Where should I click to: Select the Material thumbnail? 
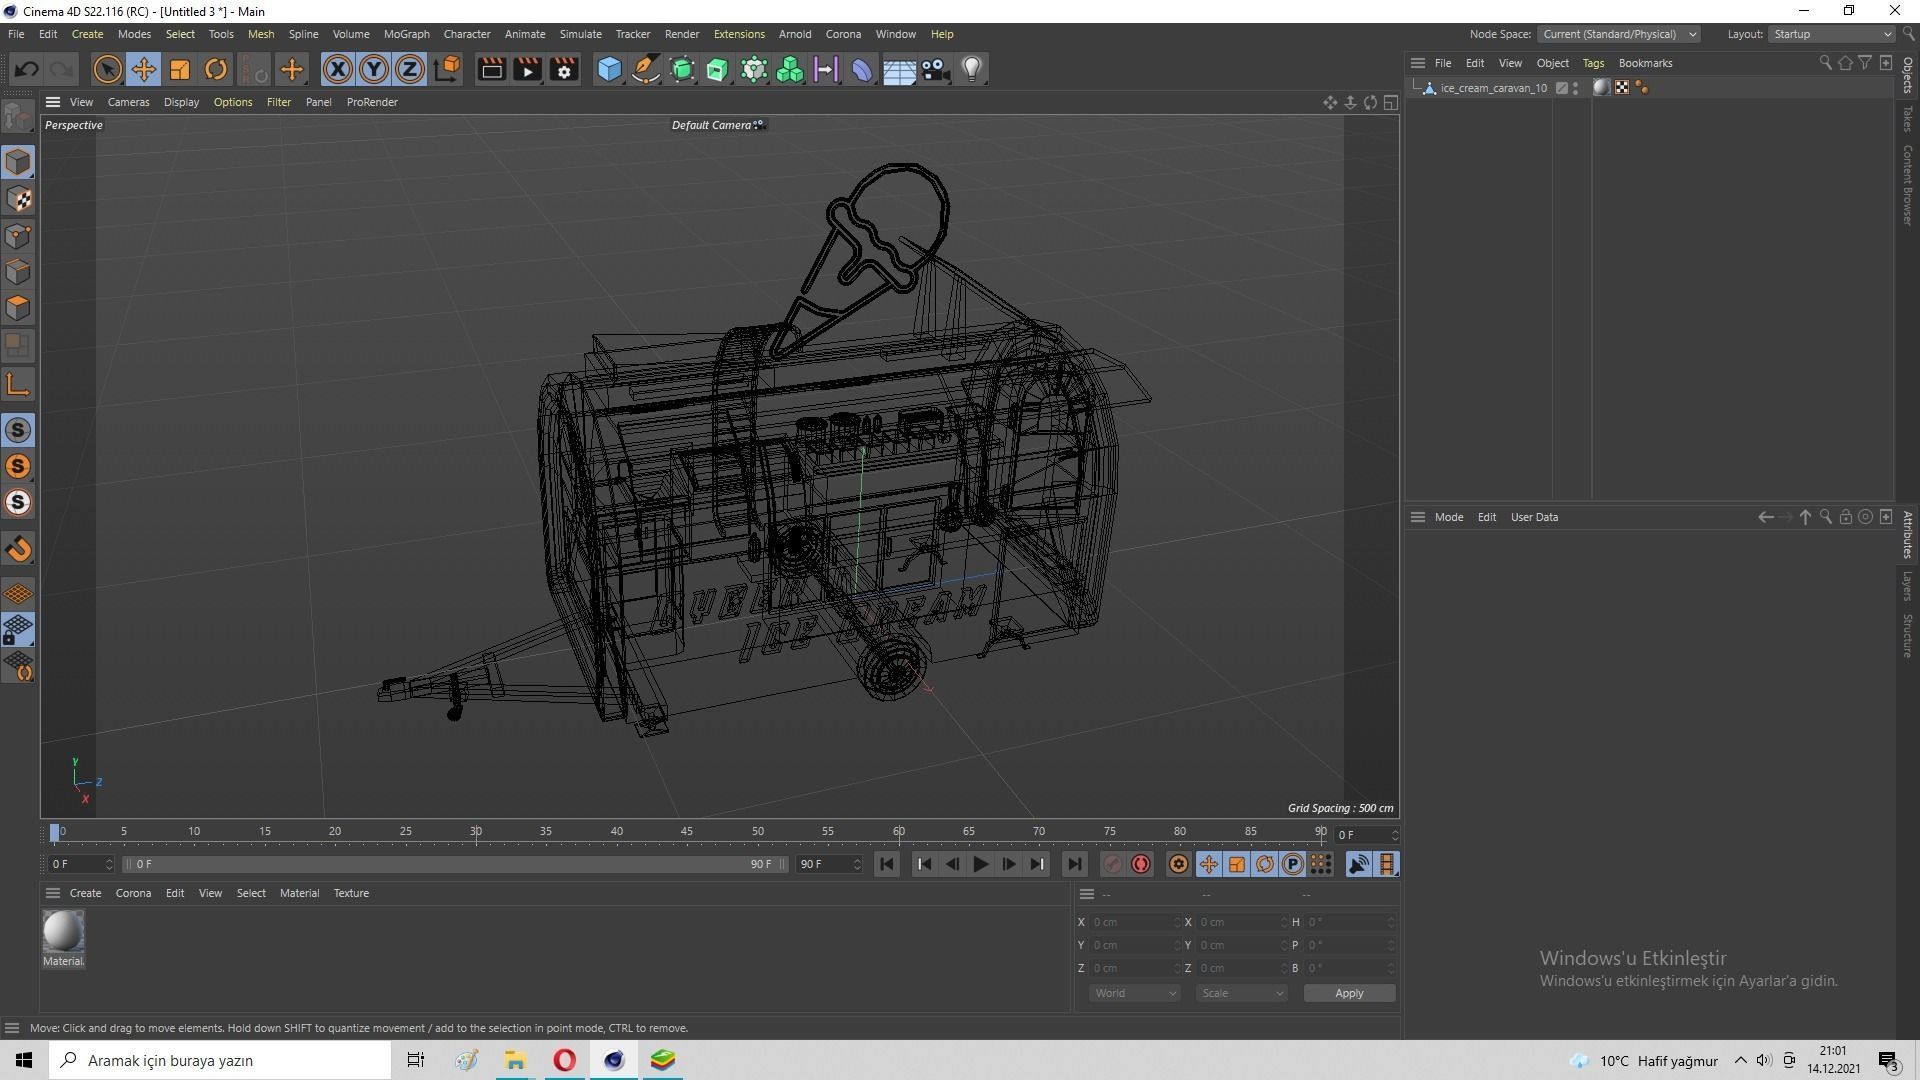pyautogui.click(x=63, y=932)
